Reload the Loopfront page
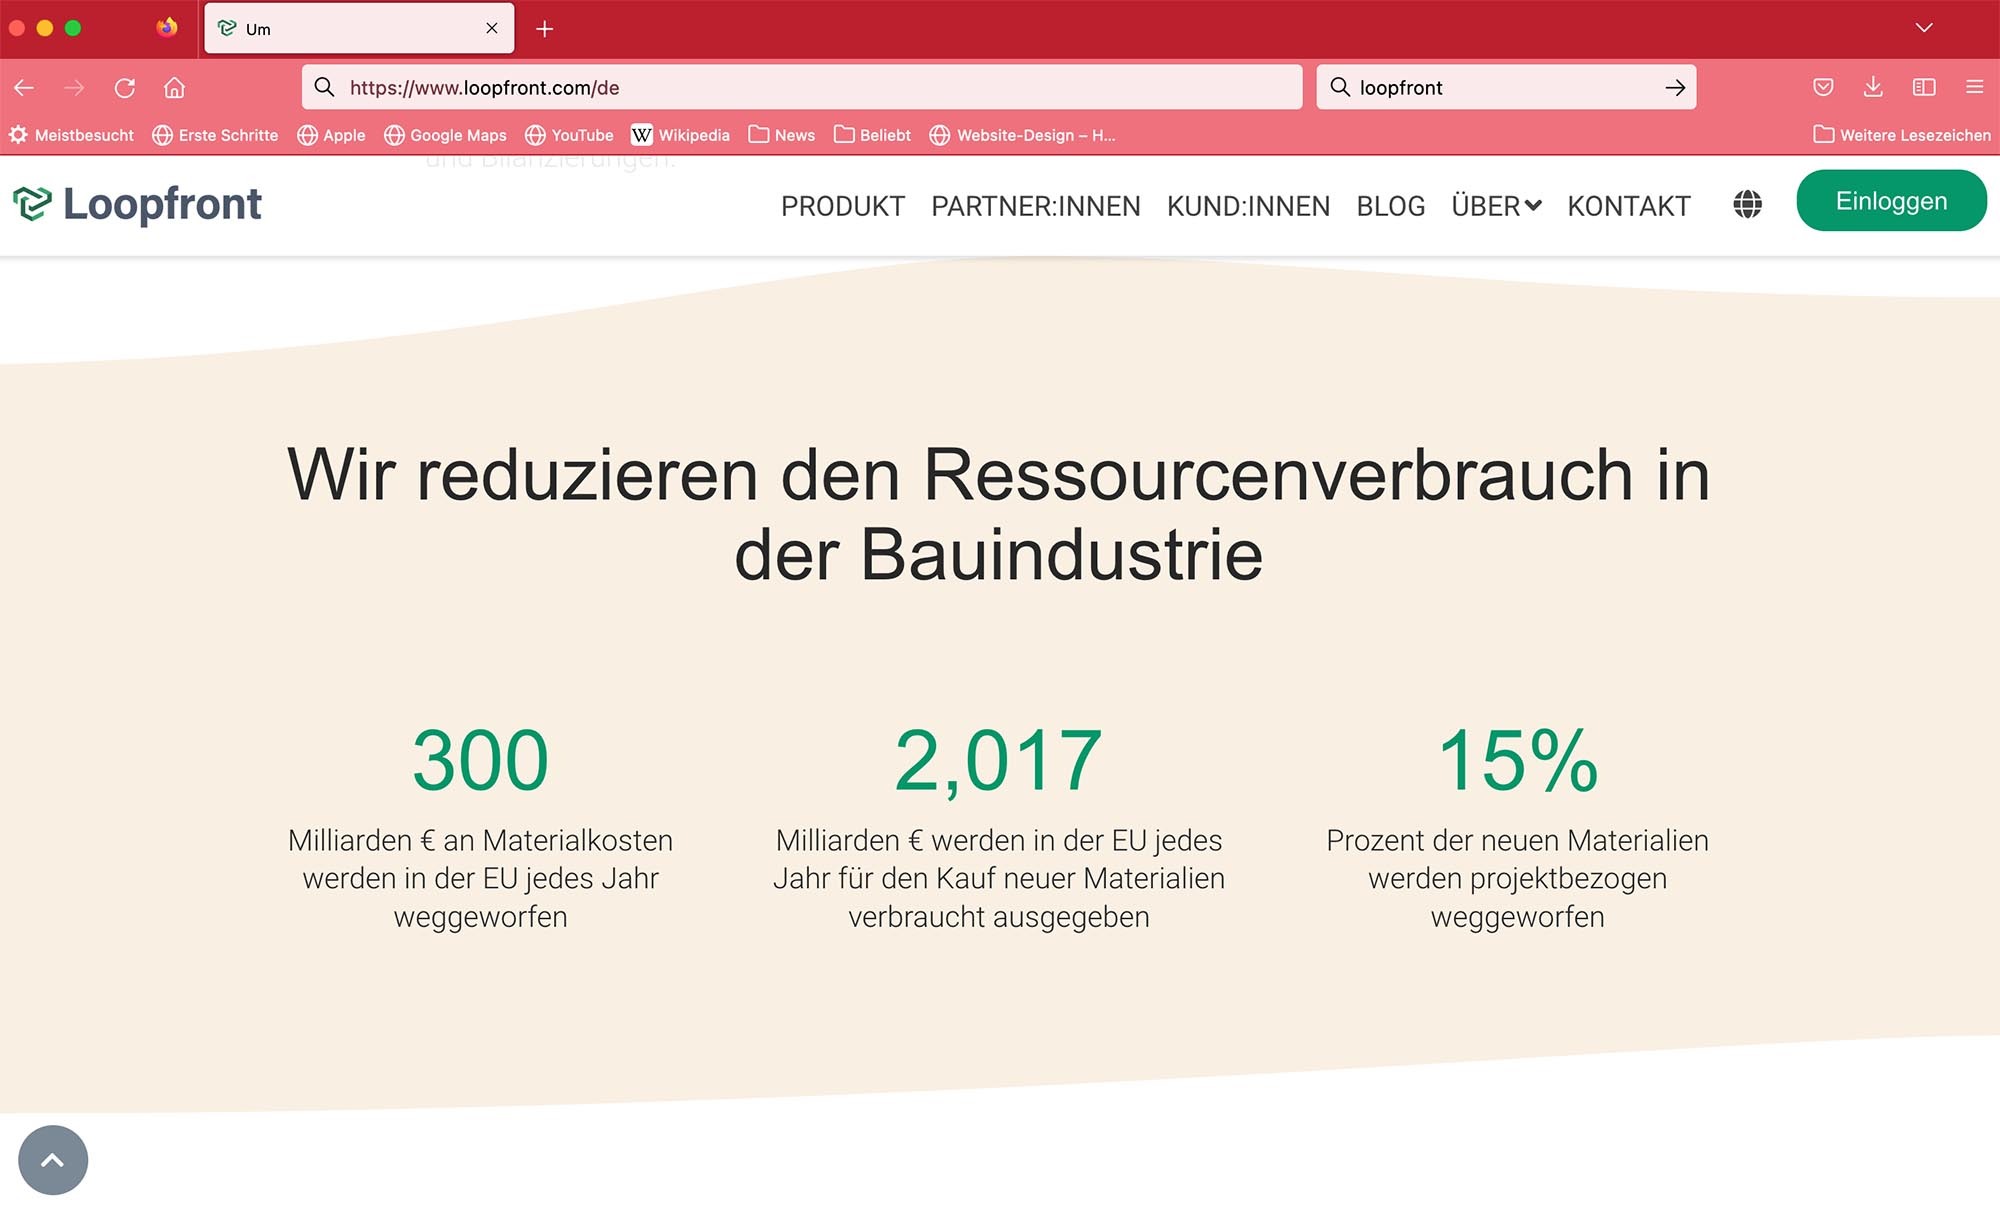This screenshot has width=2000, height=1205. [124, 88]
